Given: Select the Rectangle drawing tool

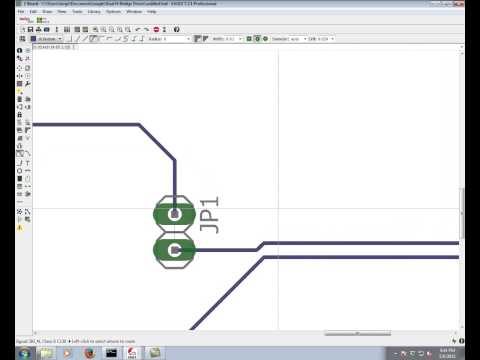Looking at the screenshot, I should coord(19,179).
